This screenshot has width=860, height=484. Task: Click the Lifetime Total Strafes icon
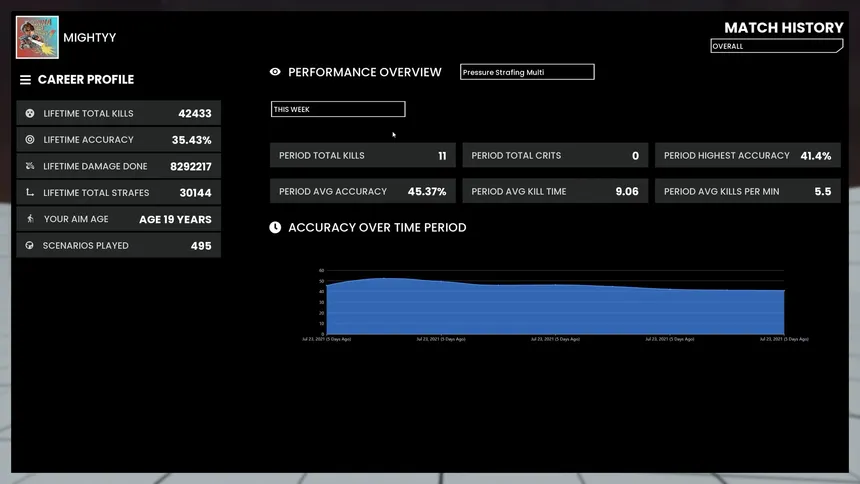[x=30, y=192]
